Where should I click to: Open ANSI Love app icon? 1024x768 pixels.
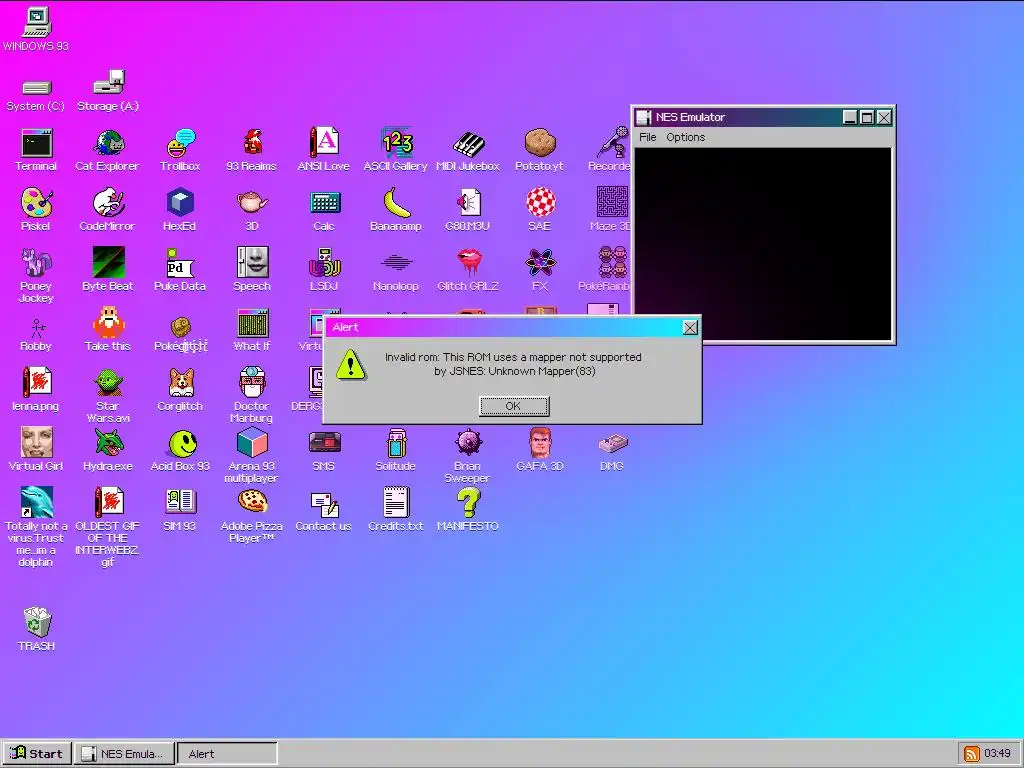coord(324,143)
